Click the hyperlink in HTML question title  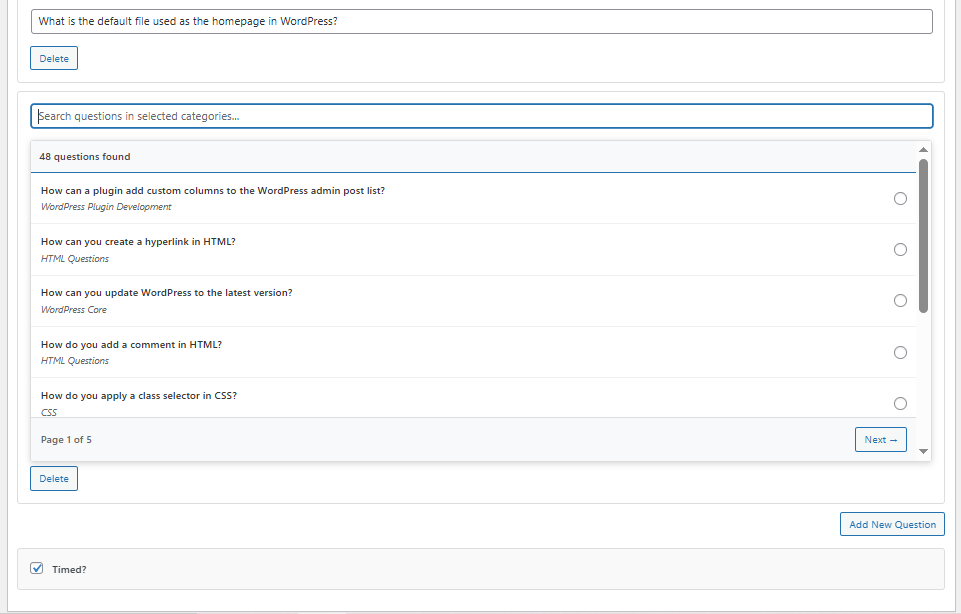click(138, 241)
